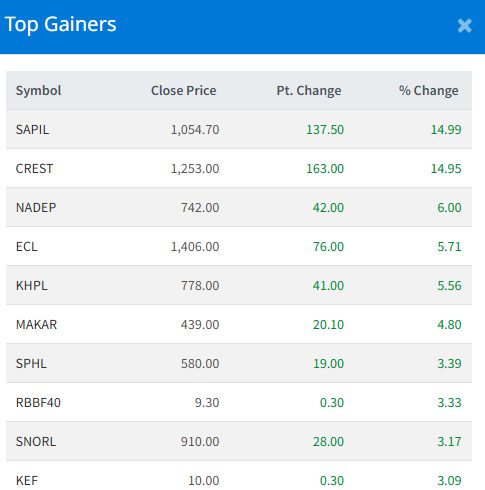Open the RBBF40 symbol
The height and width of the screenshot is (490, 485).
pyautogui.click(x=38, y=402)
